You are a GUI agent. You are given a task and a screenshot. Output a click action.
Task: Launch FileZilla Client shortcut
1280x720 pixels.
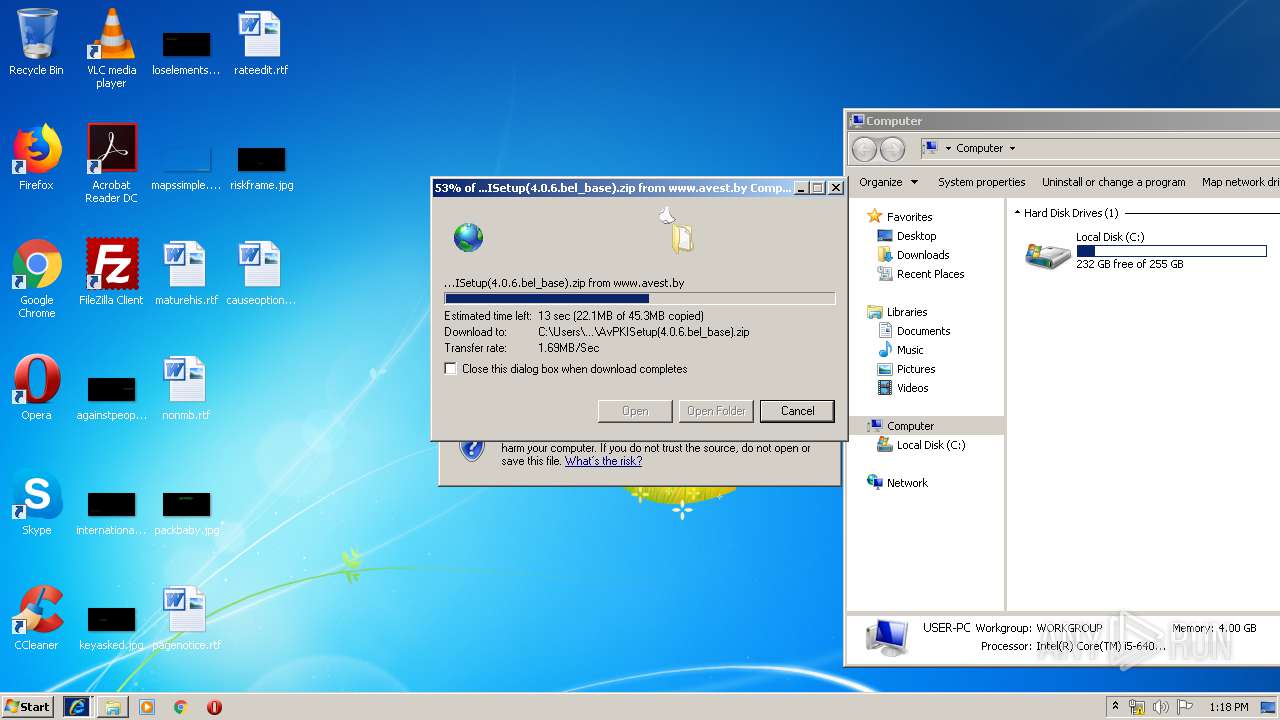coord(111,272)
